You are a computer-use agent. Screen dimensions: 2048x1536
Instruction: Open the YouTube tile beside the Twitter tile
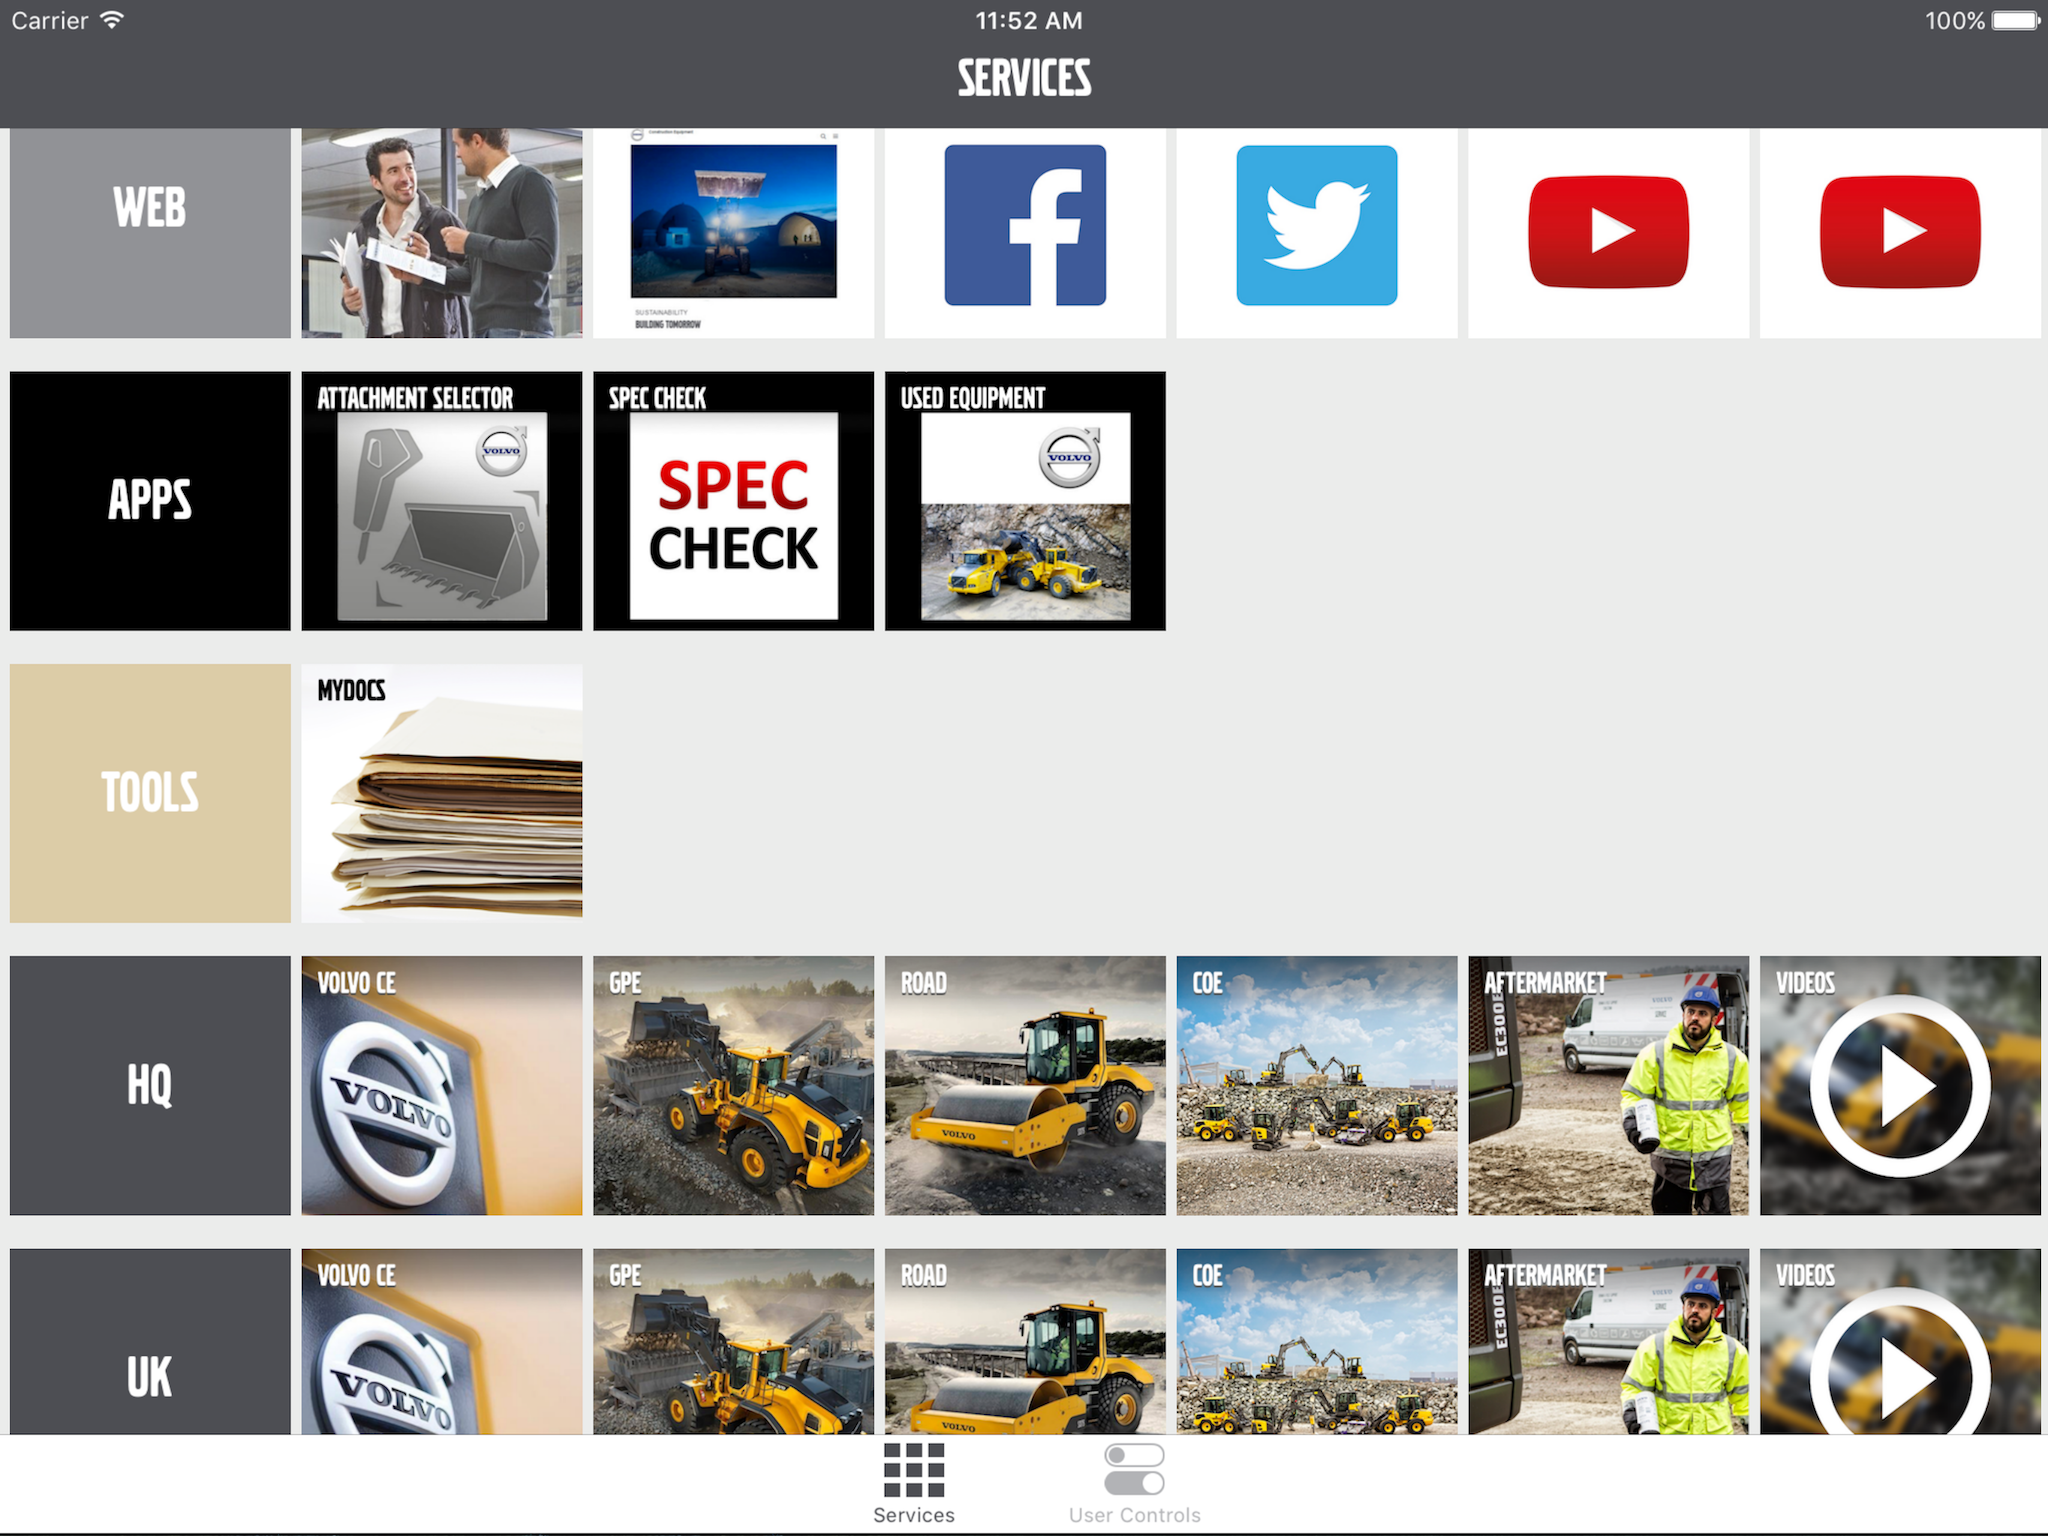pyautogui.click(x=1609, y=233)
